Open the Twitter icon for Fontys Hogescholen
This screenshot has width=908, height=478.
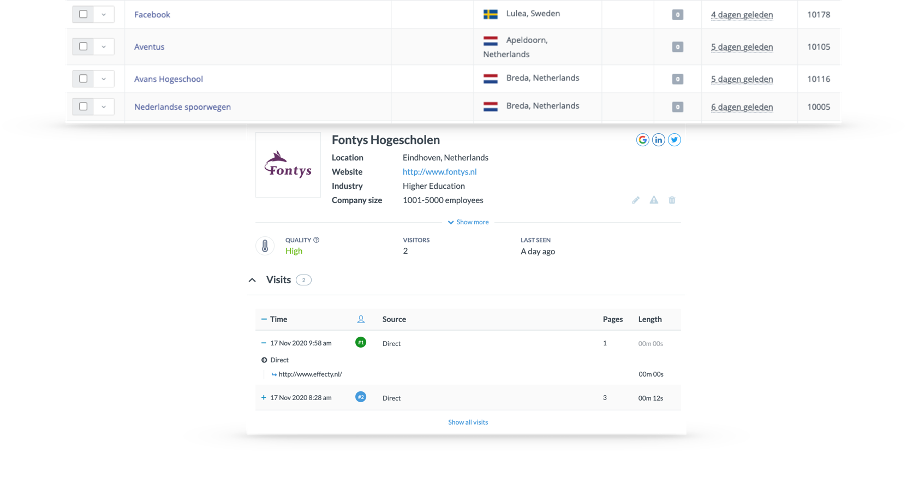click(x=674, y=140)
